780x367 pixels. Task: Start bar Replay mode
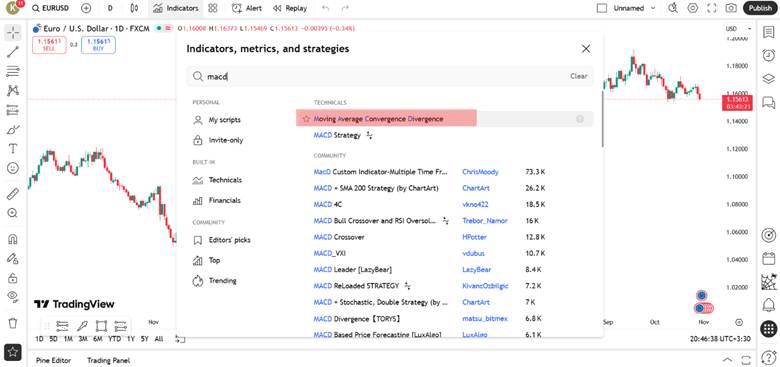point(290,8)
